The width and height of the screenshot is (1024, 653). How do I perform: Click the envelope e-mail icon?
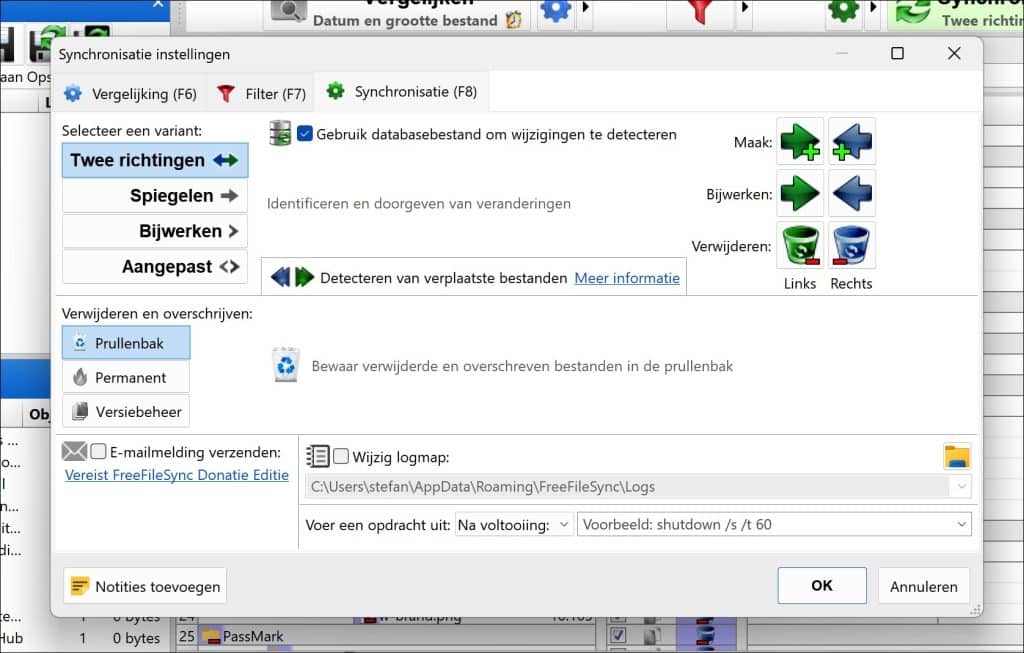[74, 451]
